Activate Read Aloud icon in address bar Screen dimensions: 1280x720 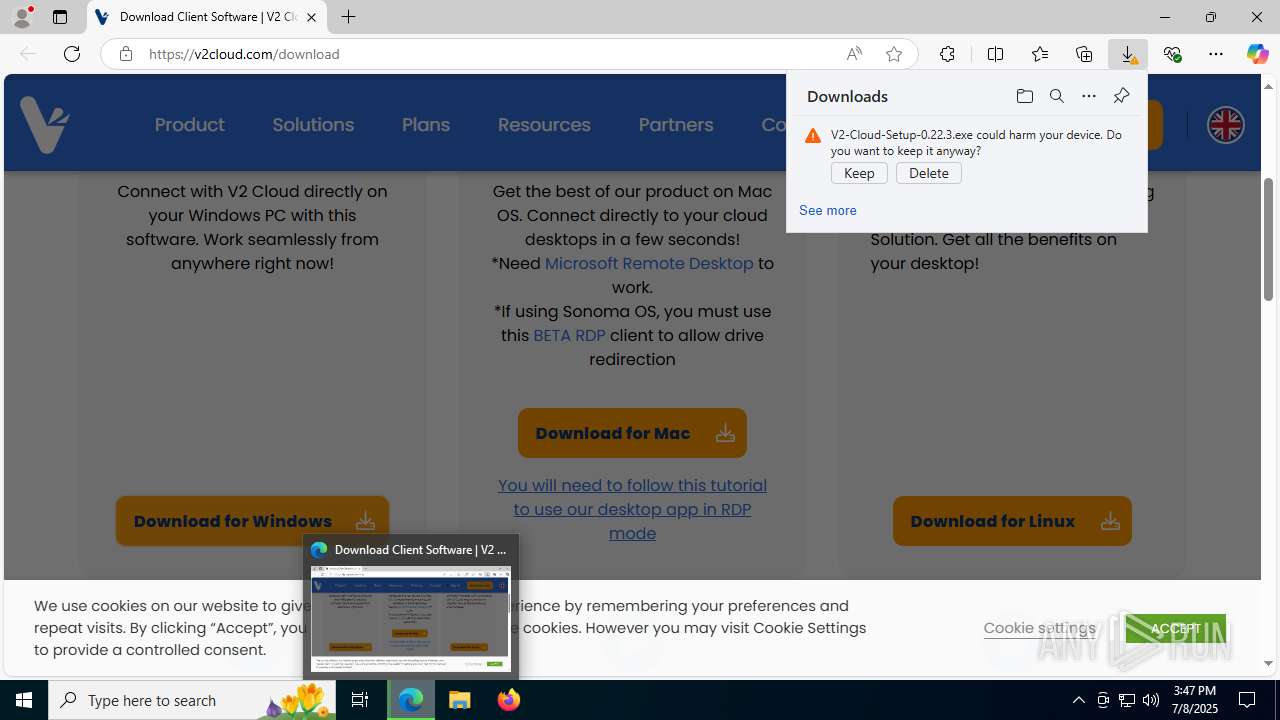854,54
